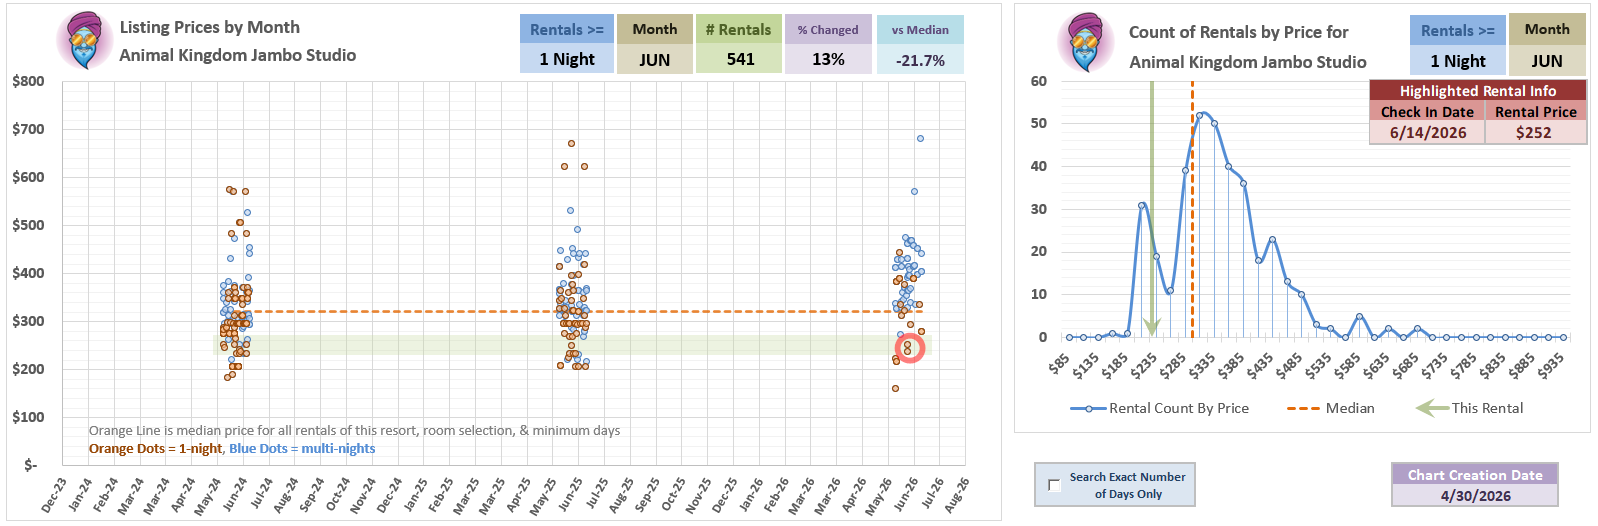The height and width of the screenshot is (526, 1598).
Task: Click the 13% changed value cell
Action: click(x=828, y=59)
